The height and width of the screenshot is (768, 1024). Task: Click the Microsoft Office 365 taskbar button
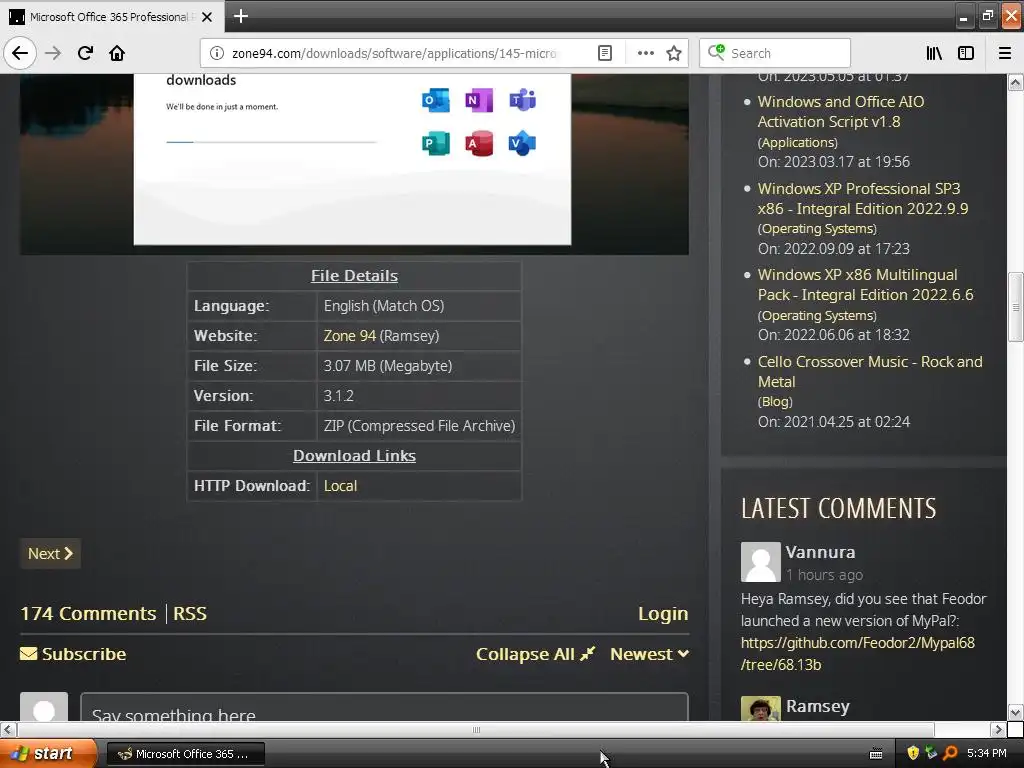pyautogui.click(x=186, y=754)
